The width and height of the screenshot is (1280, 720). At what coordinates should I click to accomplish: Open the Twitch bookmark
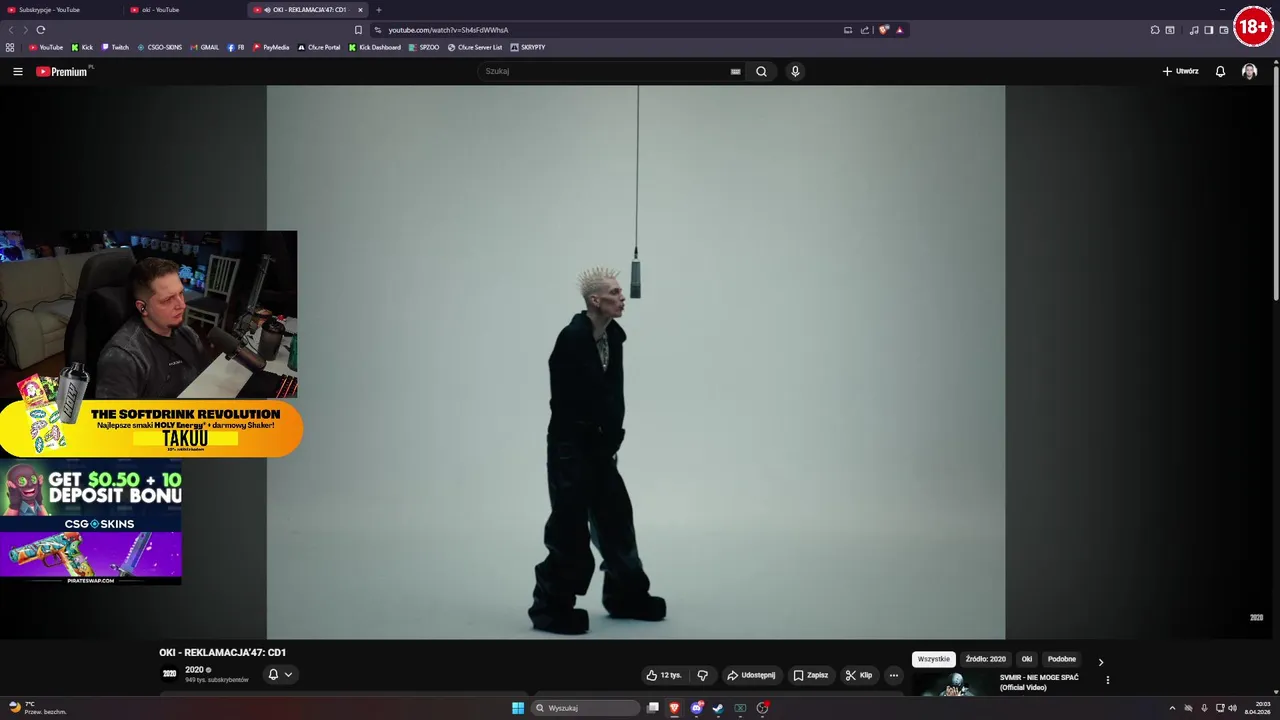[x=115, y=47]
